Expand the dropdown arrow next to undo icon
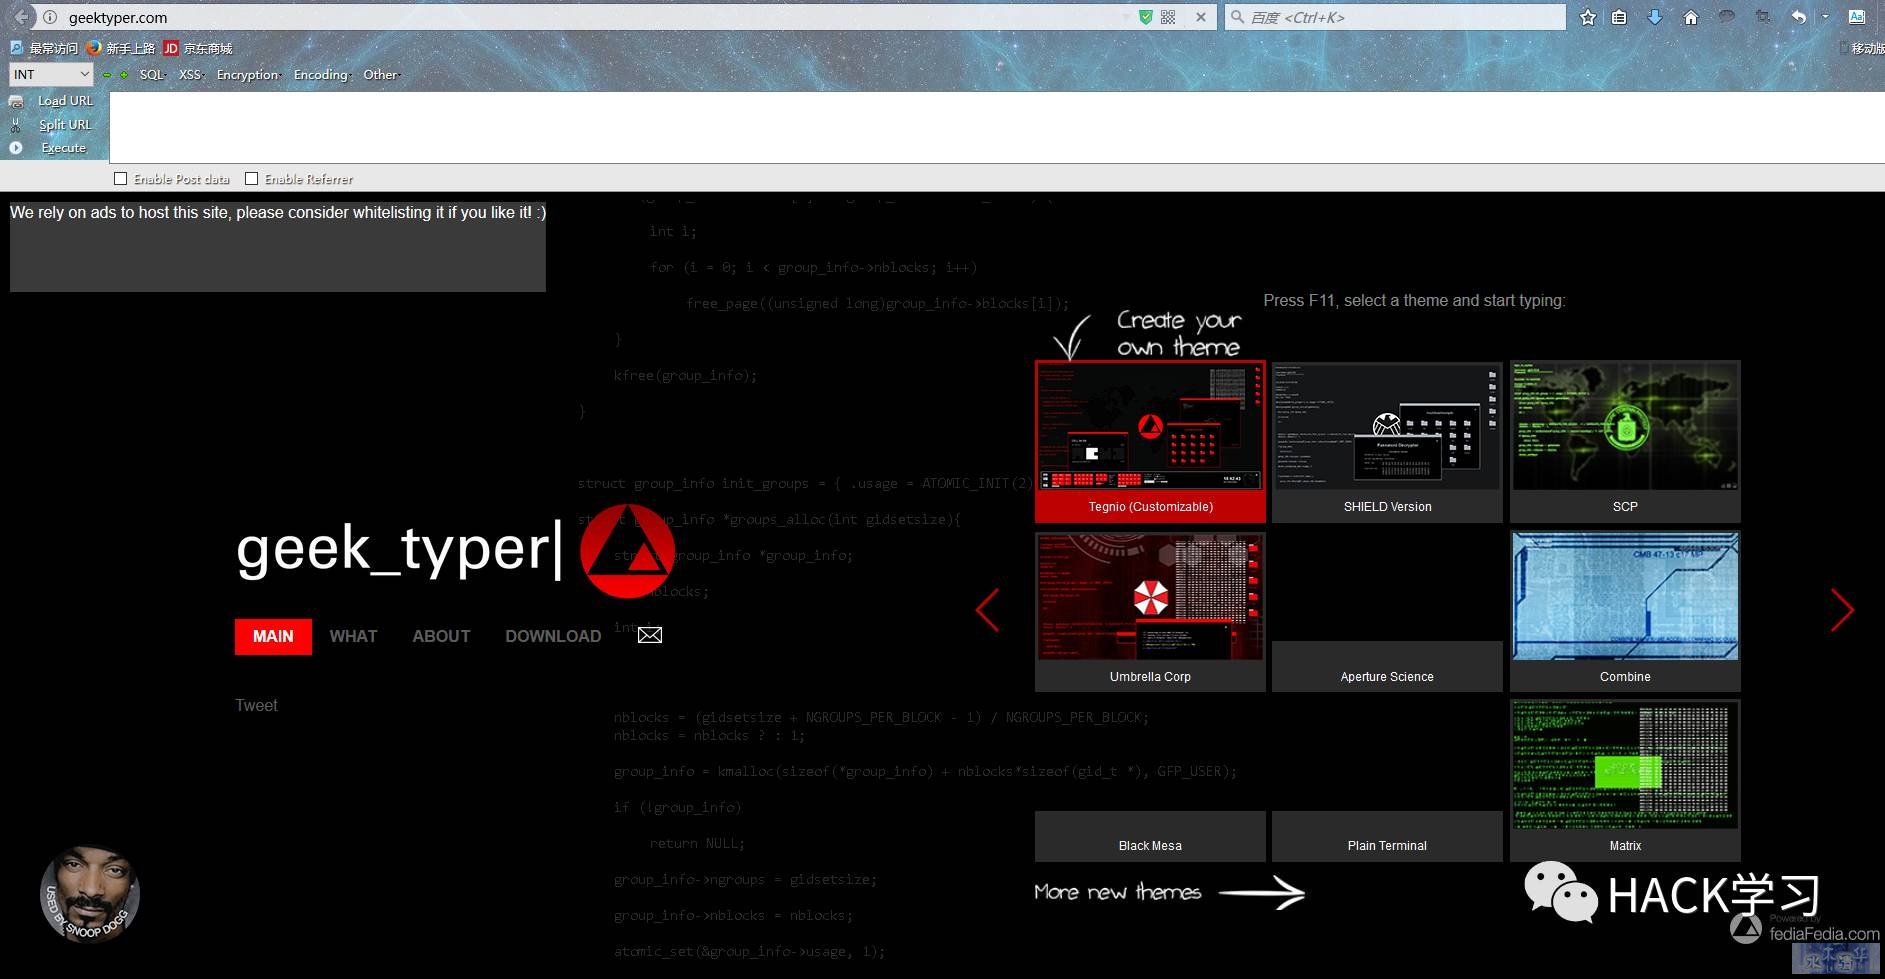This screenshot has height=979, width=1885. 1825,17
